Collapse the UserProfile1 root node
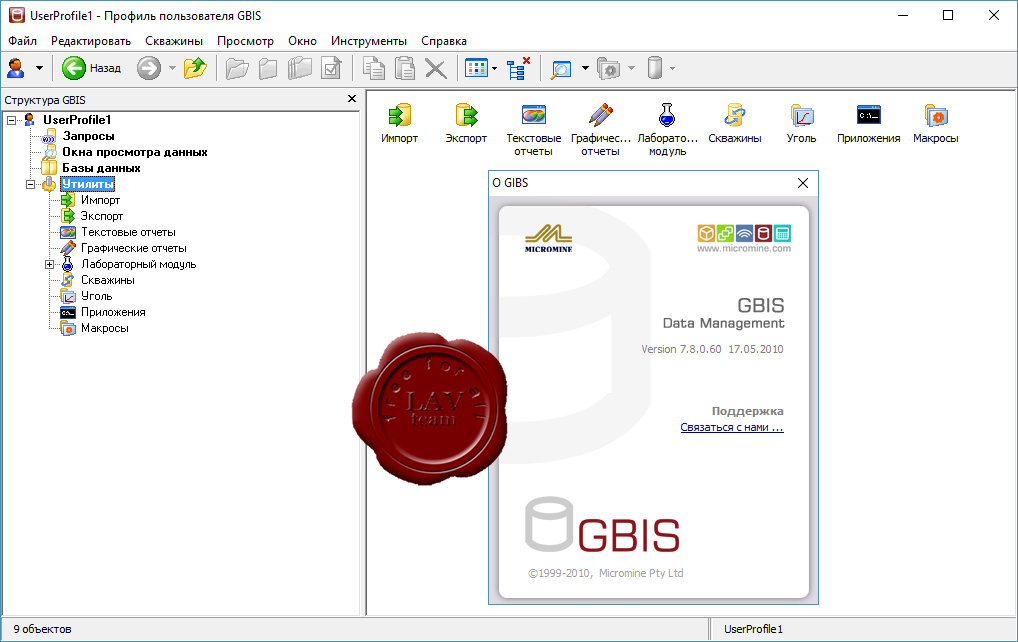 click(x=11, y=120)
